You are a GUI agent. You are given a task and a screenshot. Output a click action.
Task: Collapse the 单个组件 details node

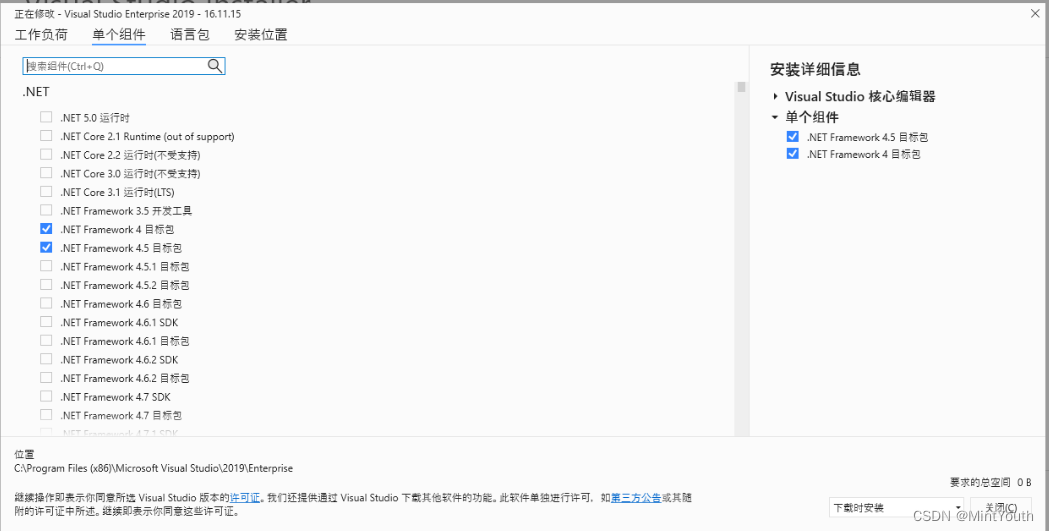pyautogui.click(x=775, y=117)
